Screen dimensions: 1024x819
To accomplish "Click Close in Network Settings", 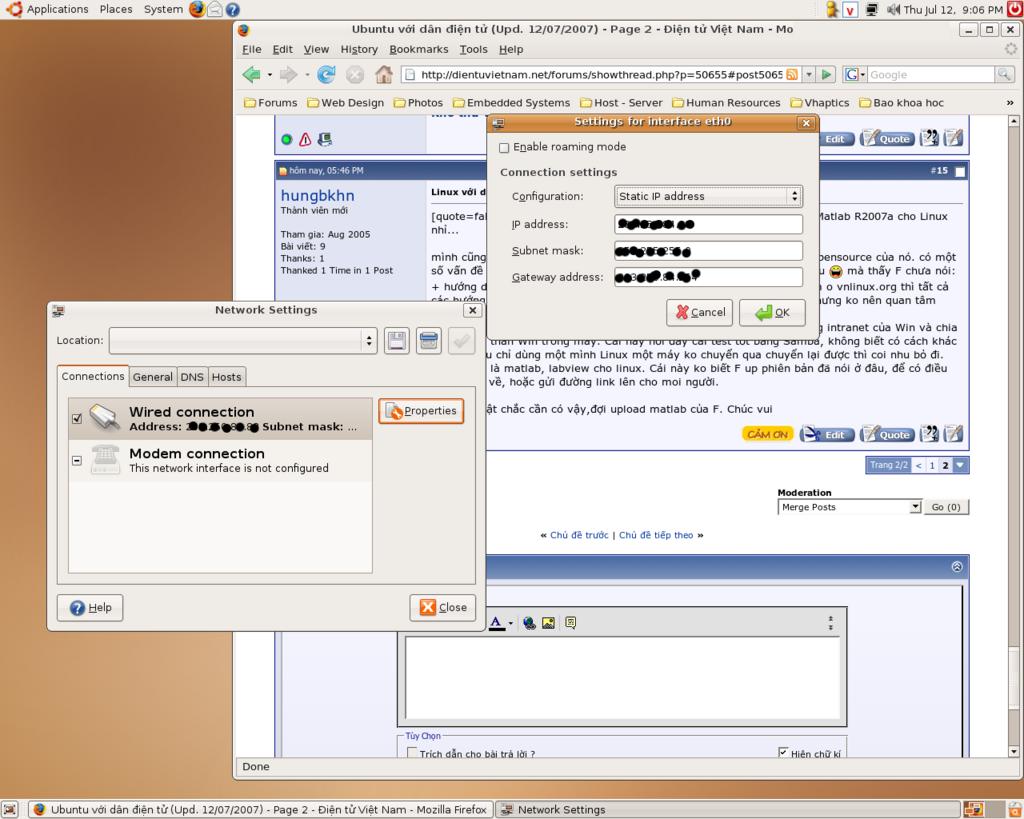I will click(443, 607).
